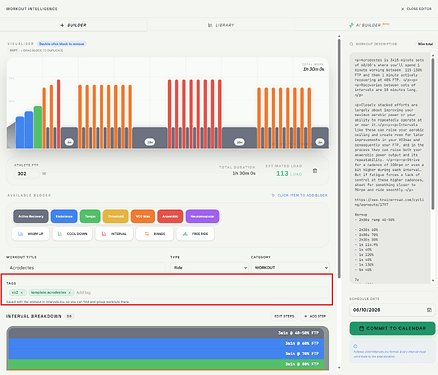Add a Neuromuscular block
The image size is (438, 375).
[x=202, y=216]
